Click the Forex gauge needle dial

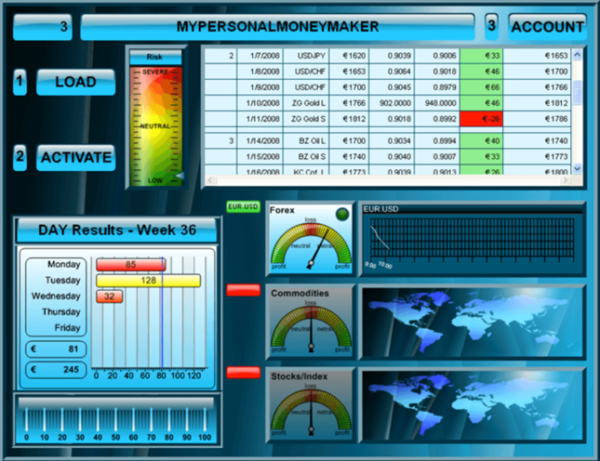coord(311,247)
